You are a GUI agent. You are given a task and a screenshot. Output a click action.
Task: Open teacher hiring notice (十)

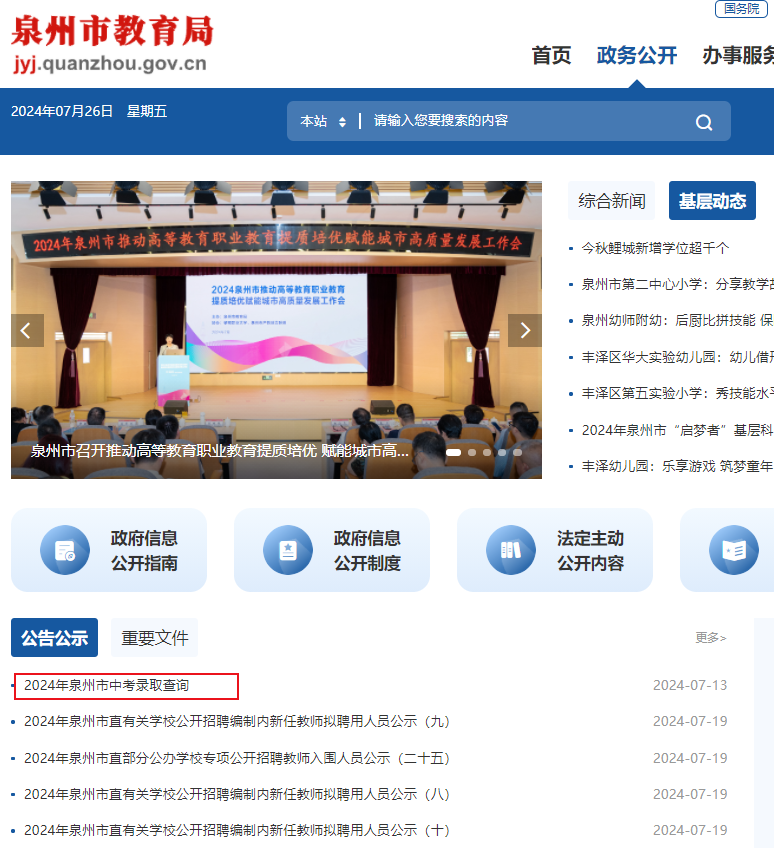(x=237, y=830)
